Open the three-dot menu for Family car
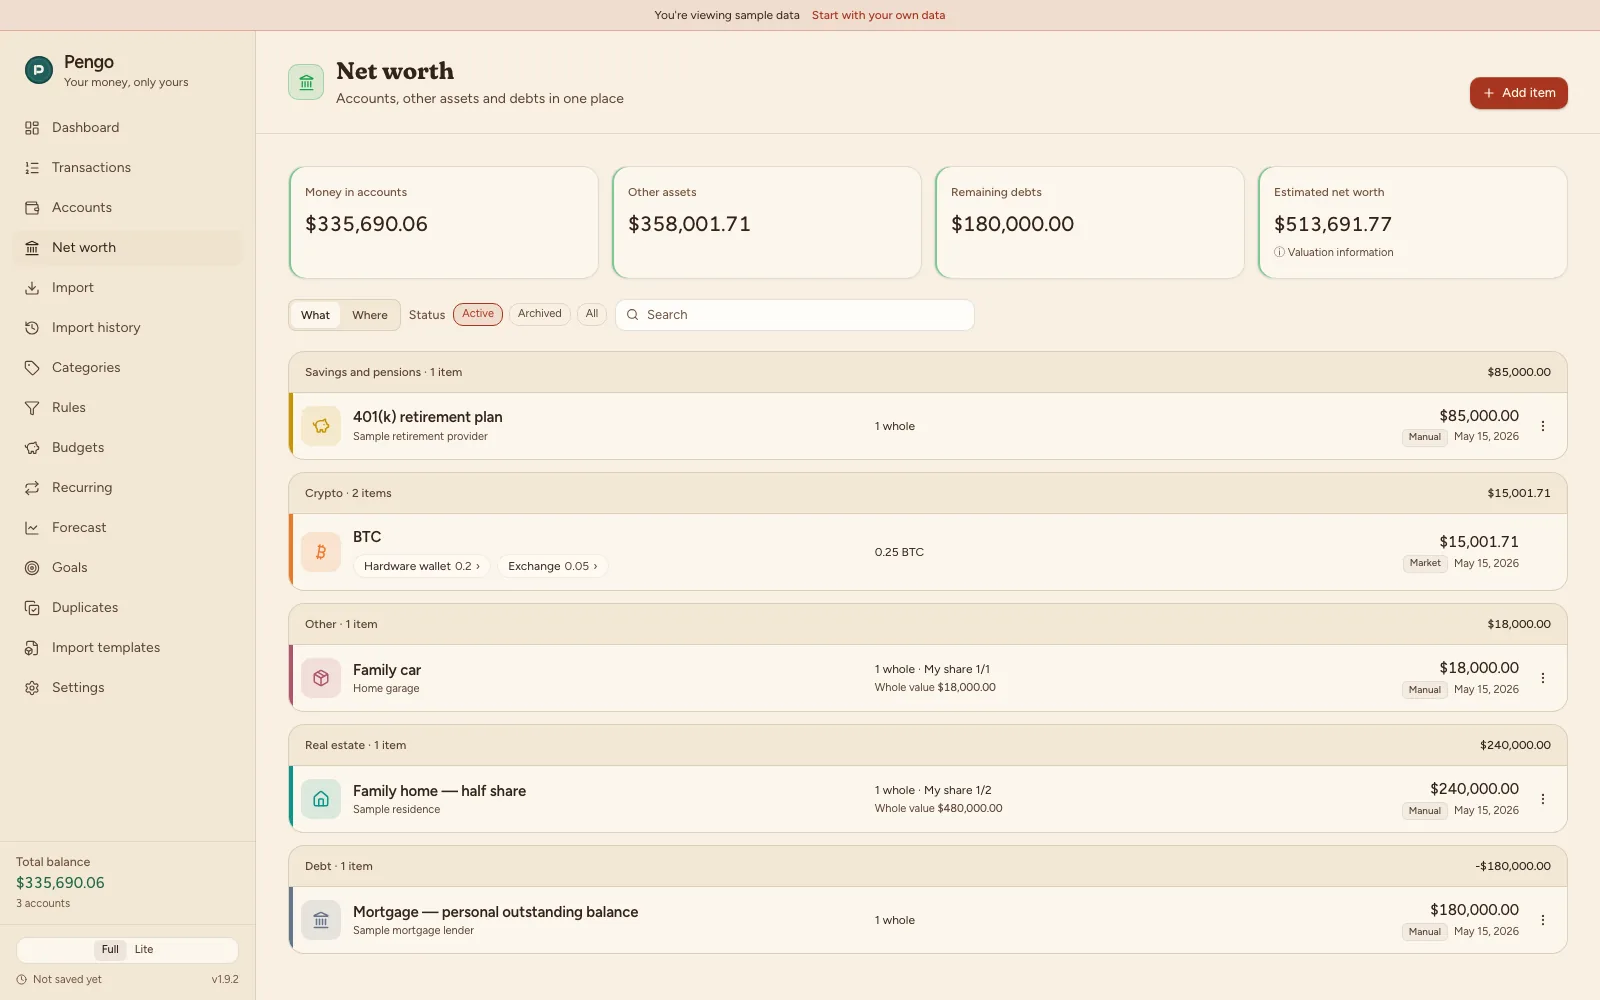The width and height of the screenshot is (1600, 1000). [1543, 678]
